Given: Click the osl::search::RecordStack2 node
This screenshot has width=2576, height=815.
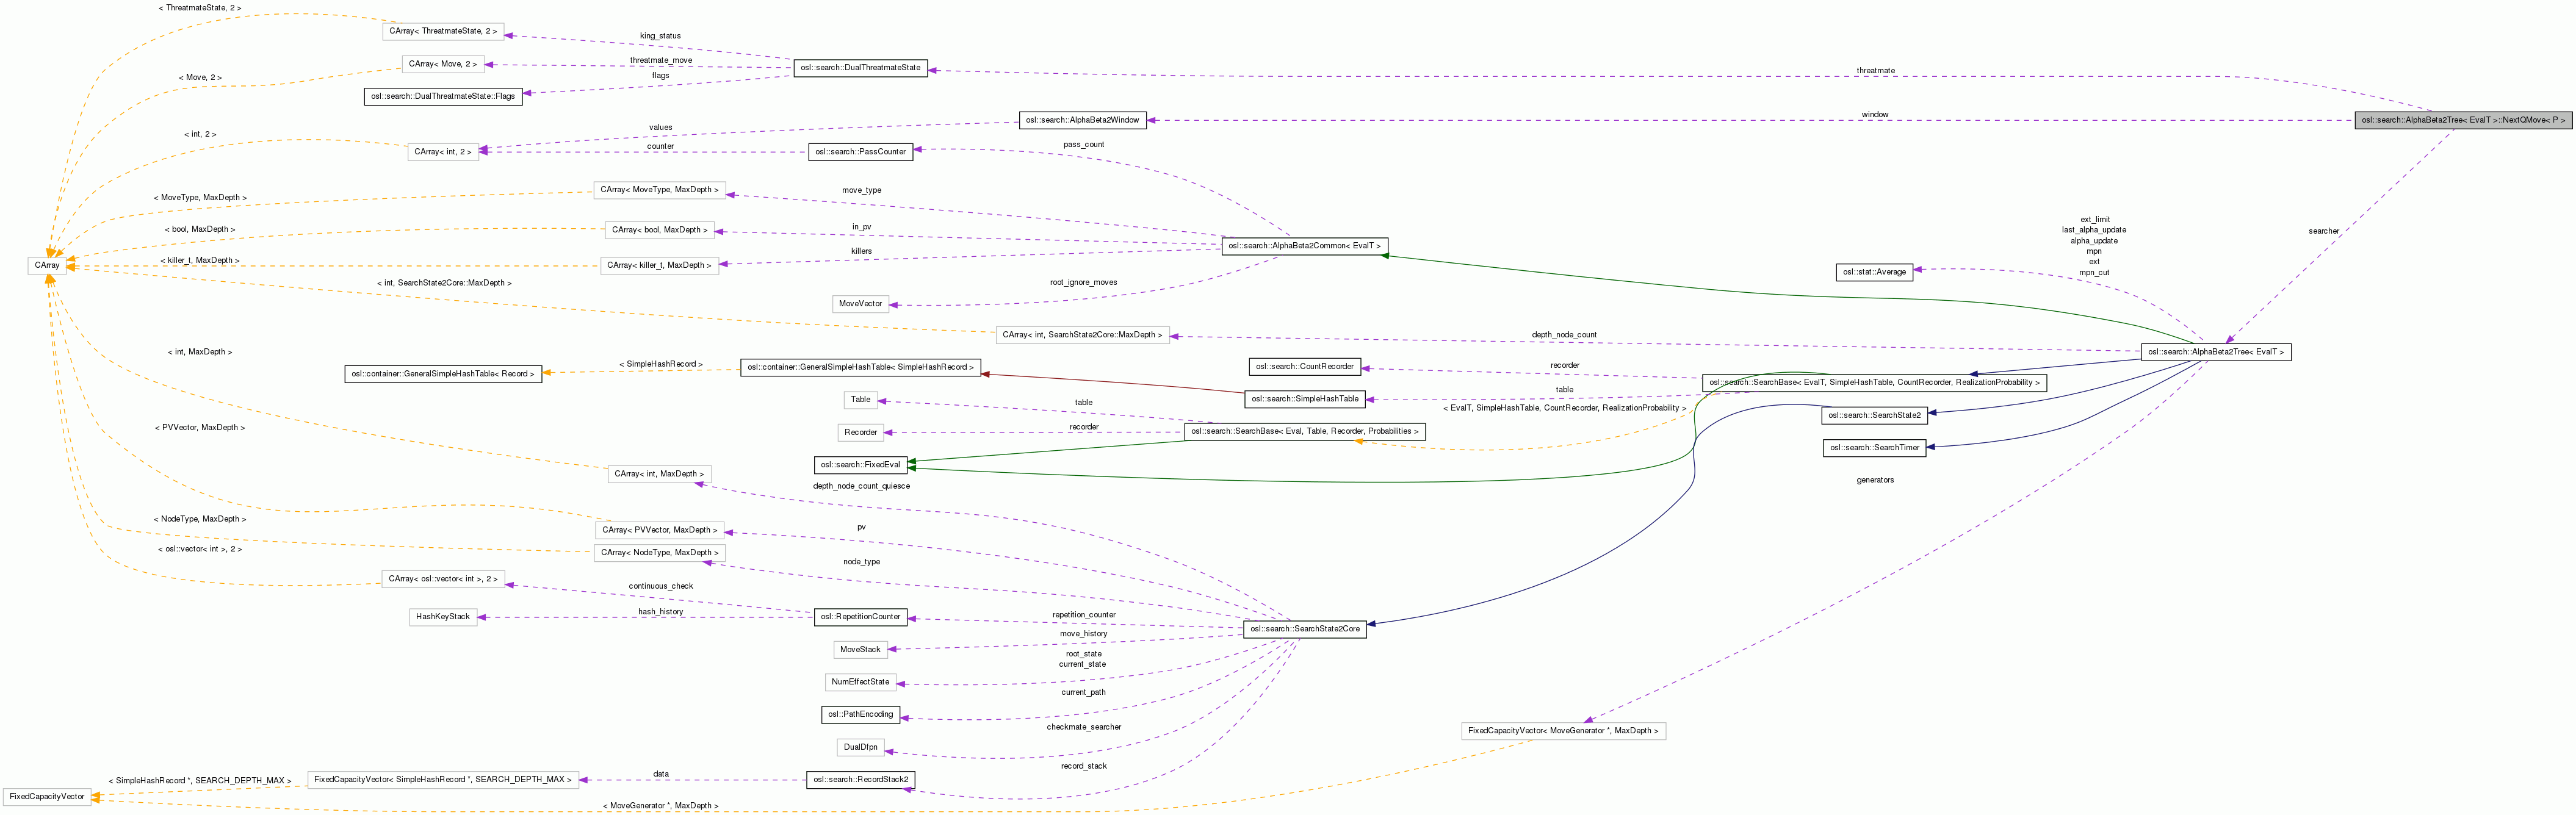Looking at the screenshot, I should click(x=860, y=780).
